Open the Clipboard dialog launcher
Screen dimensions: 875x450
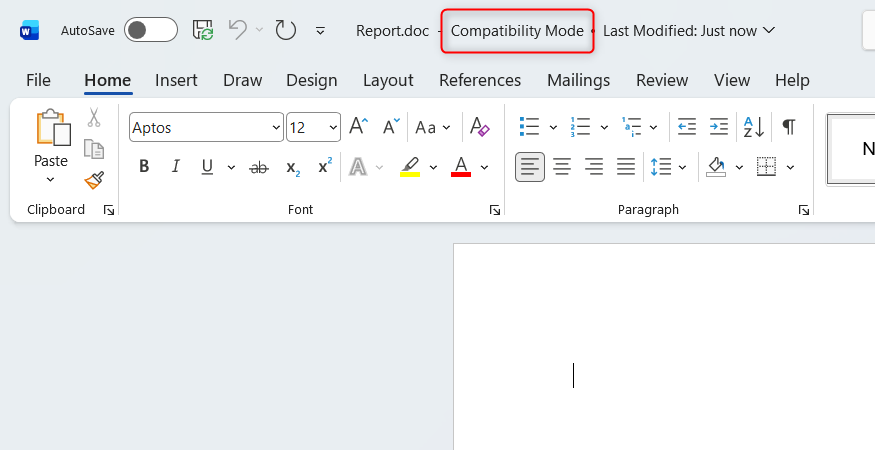(x=109, y=210)
